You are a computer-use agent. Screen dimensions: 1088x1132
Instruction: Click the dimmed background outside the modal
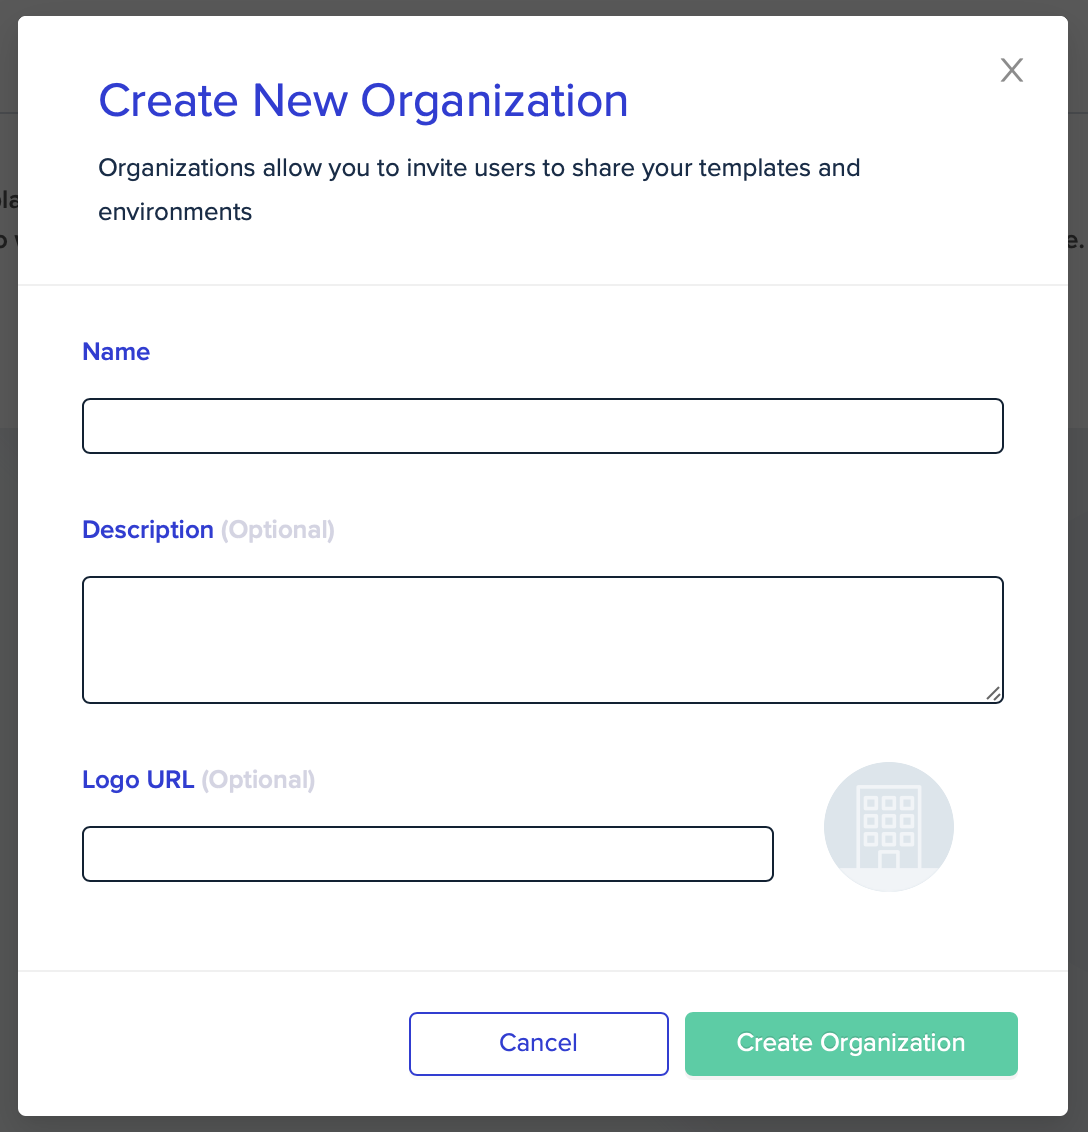(8, 600)
